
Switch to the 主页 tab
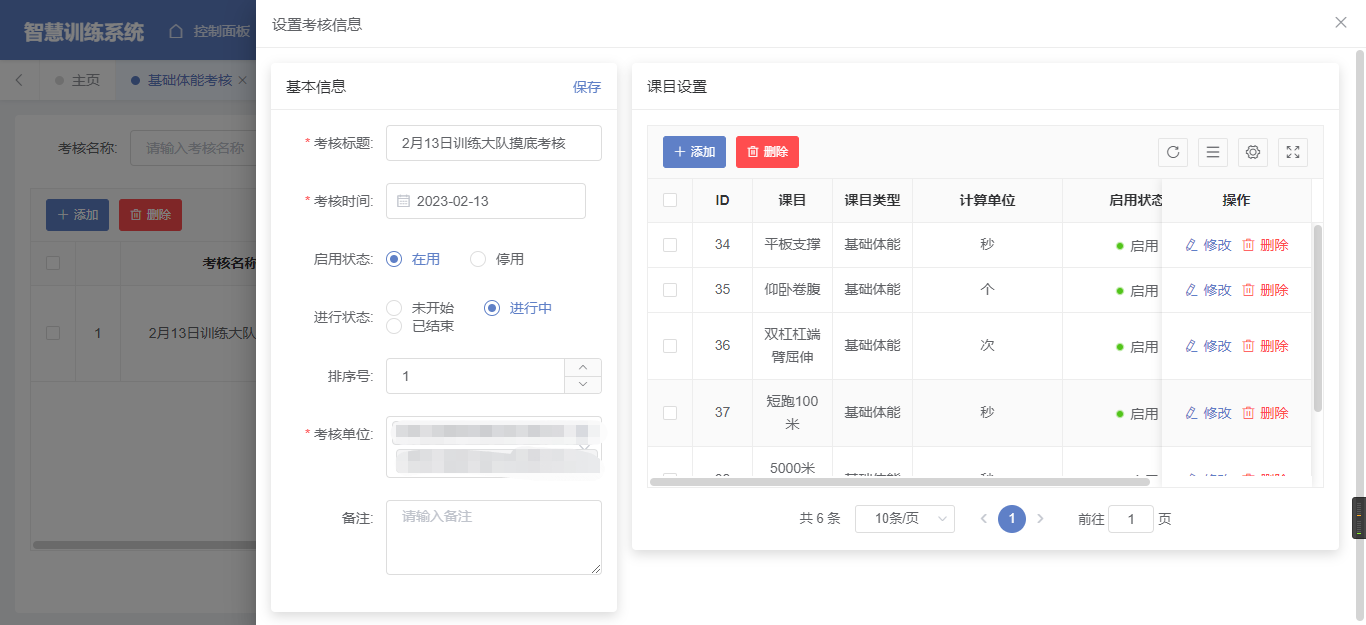click(x=85, y=80)
